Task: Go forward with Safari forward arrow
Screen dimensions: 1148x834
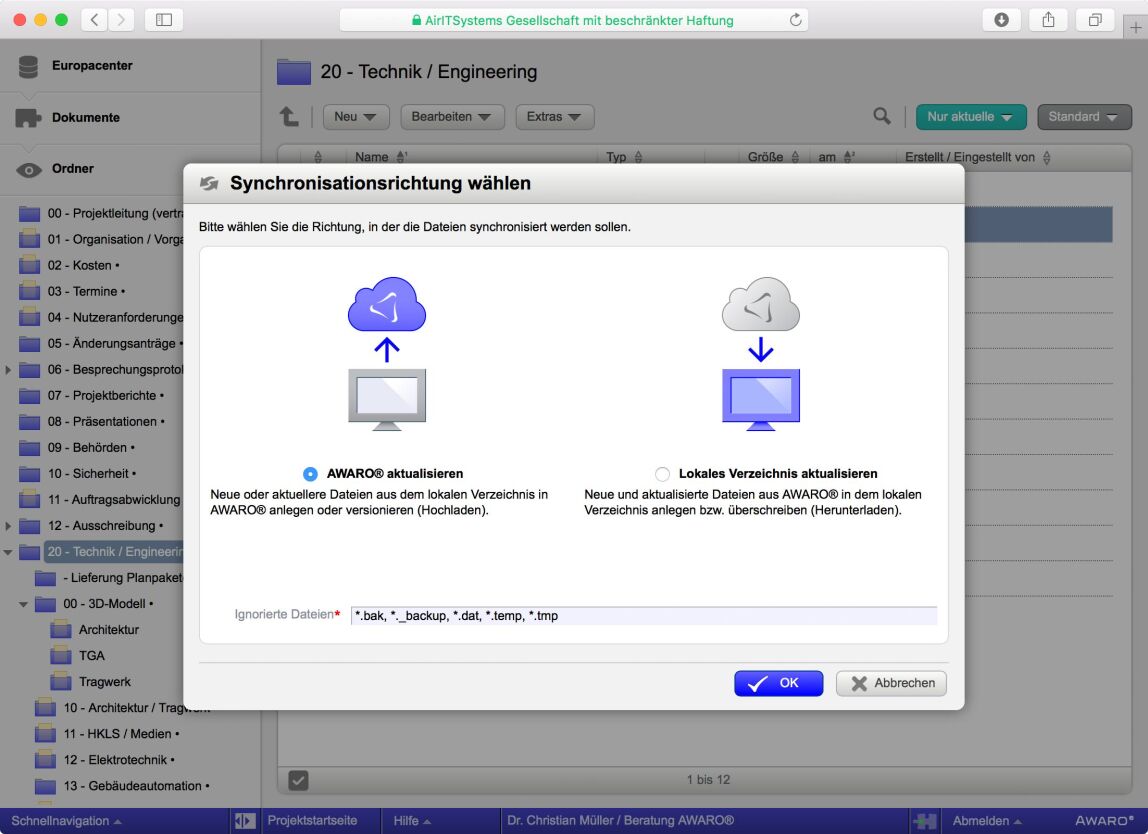Action: pos(122,20)
